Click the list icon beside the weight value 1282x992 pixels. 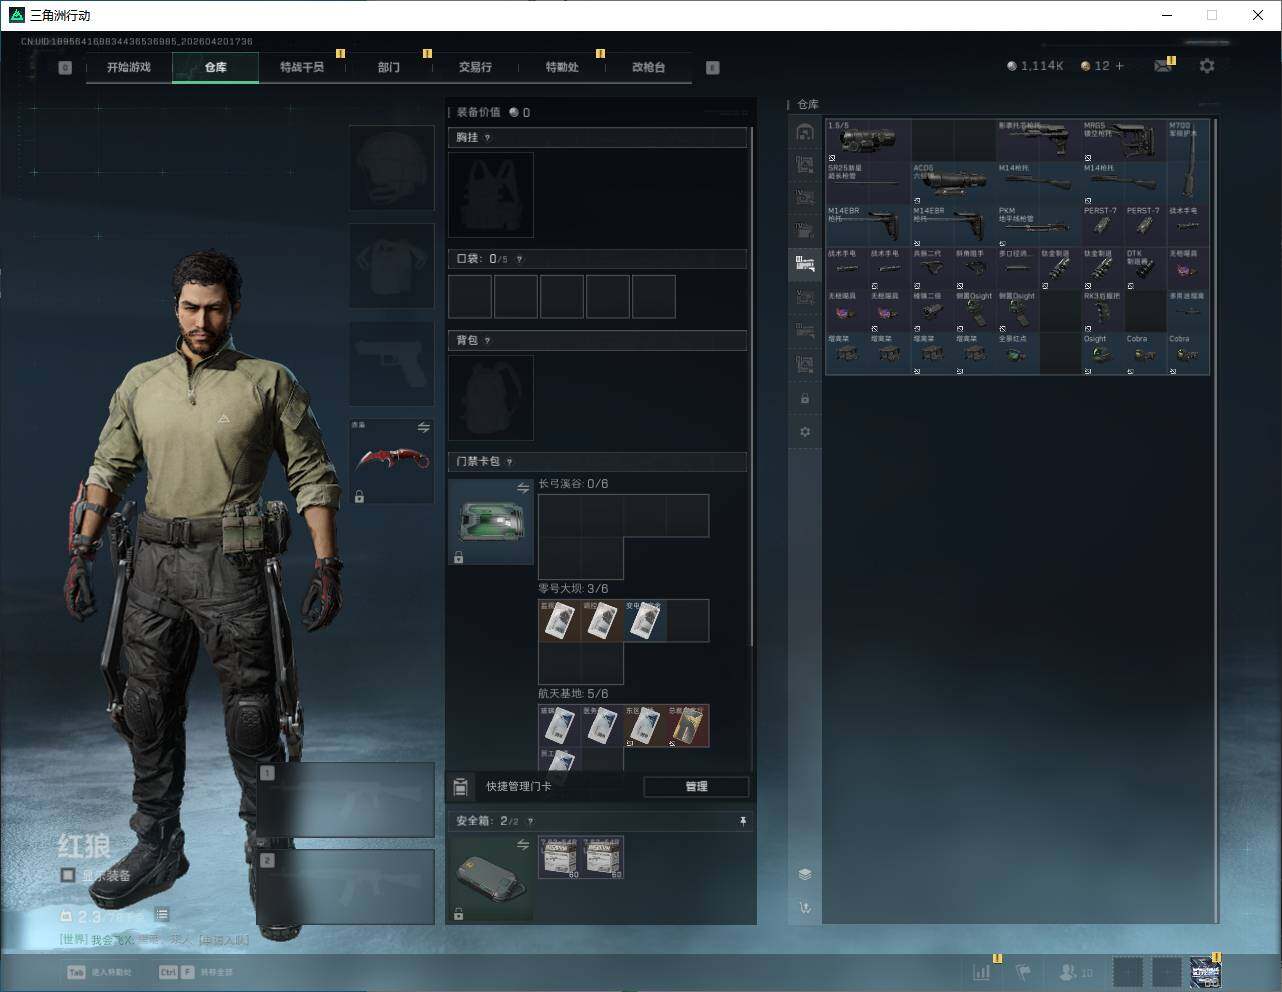pyautogui.click(x=162, y=915)
